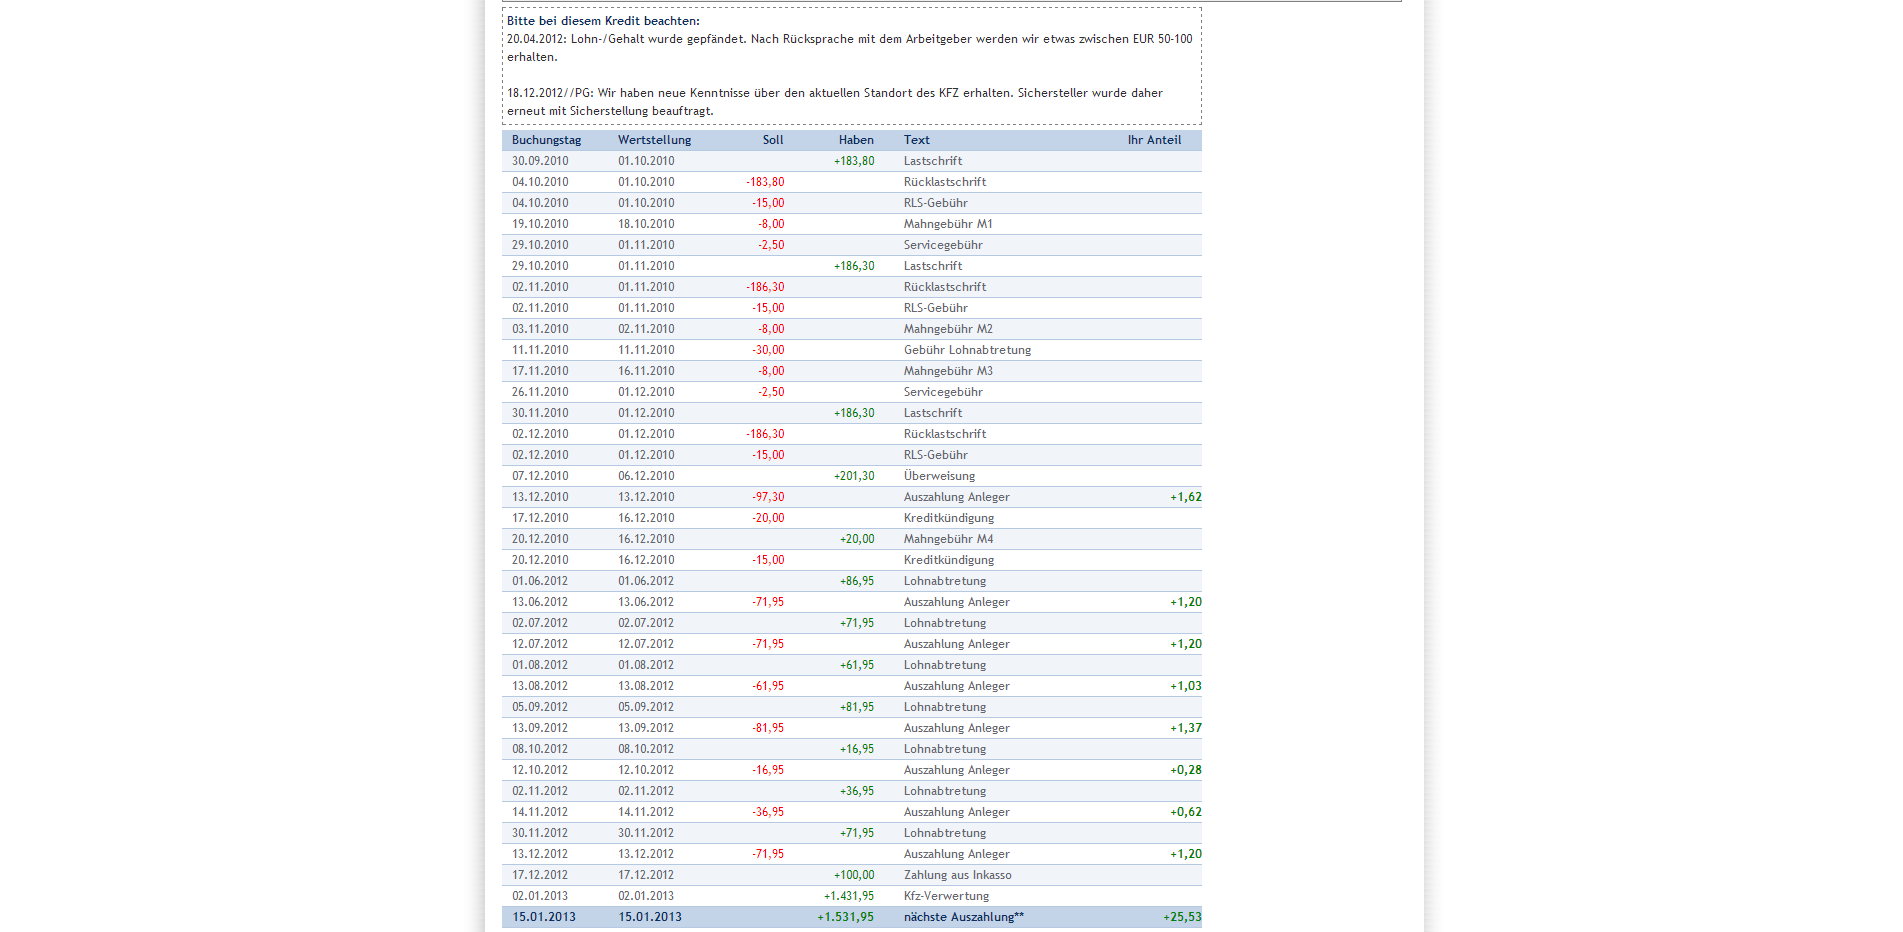1903x932 pixels.
Task: Click the Kfz-Verwertung entry
Action: [x=946, y=896]
